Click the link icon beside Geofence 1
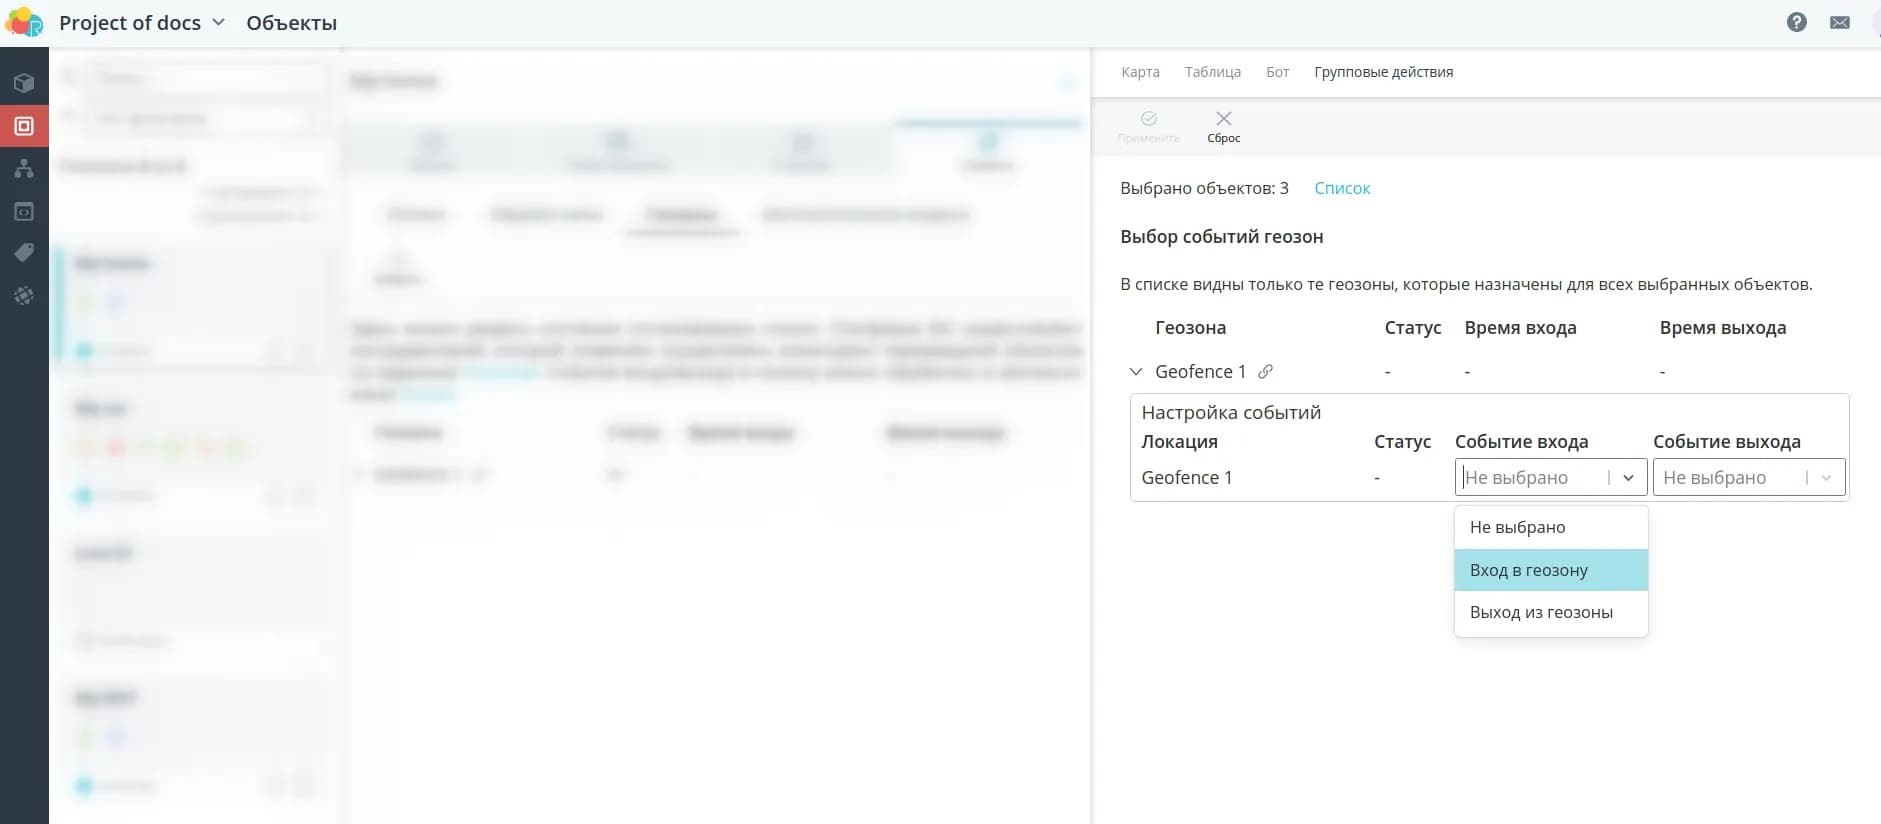 click(x=1265, y=371)
